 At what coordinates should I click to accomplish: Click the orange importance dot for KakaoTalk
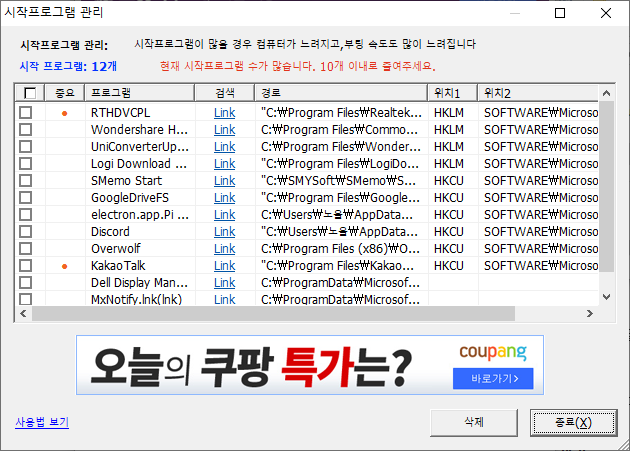[64, 266]
